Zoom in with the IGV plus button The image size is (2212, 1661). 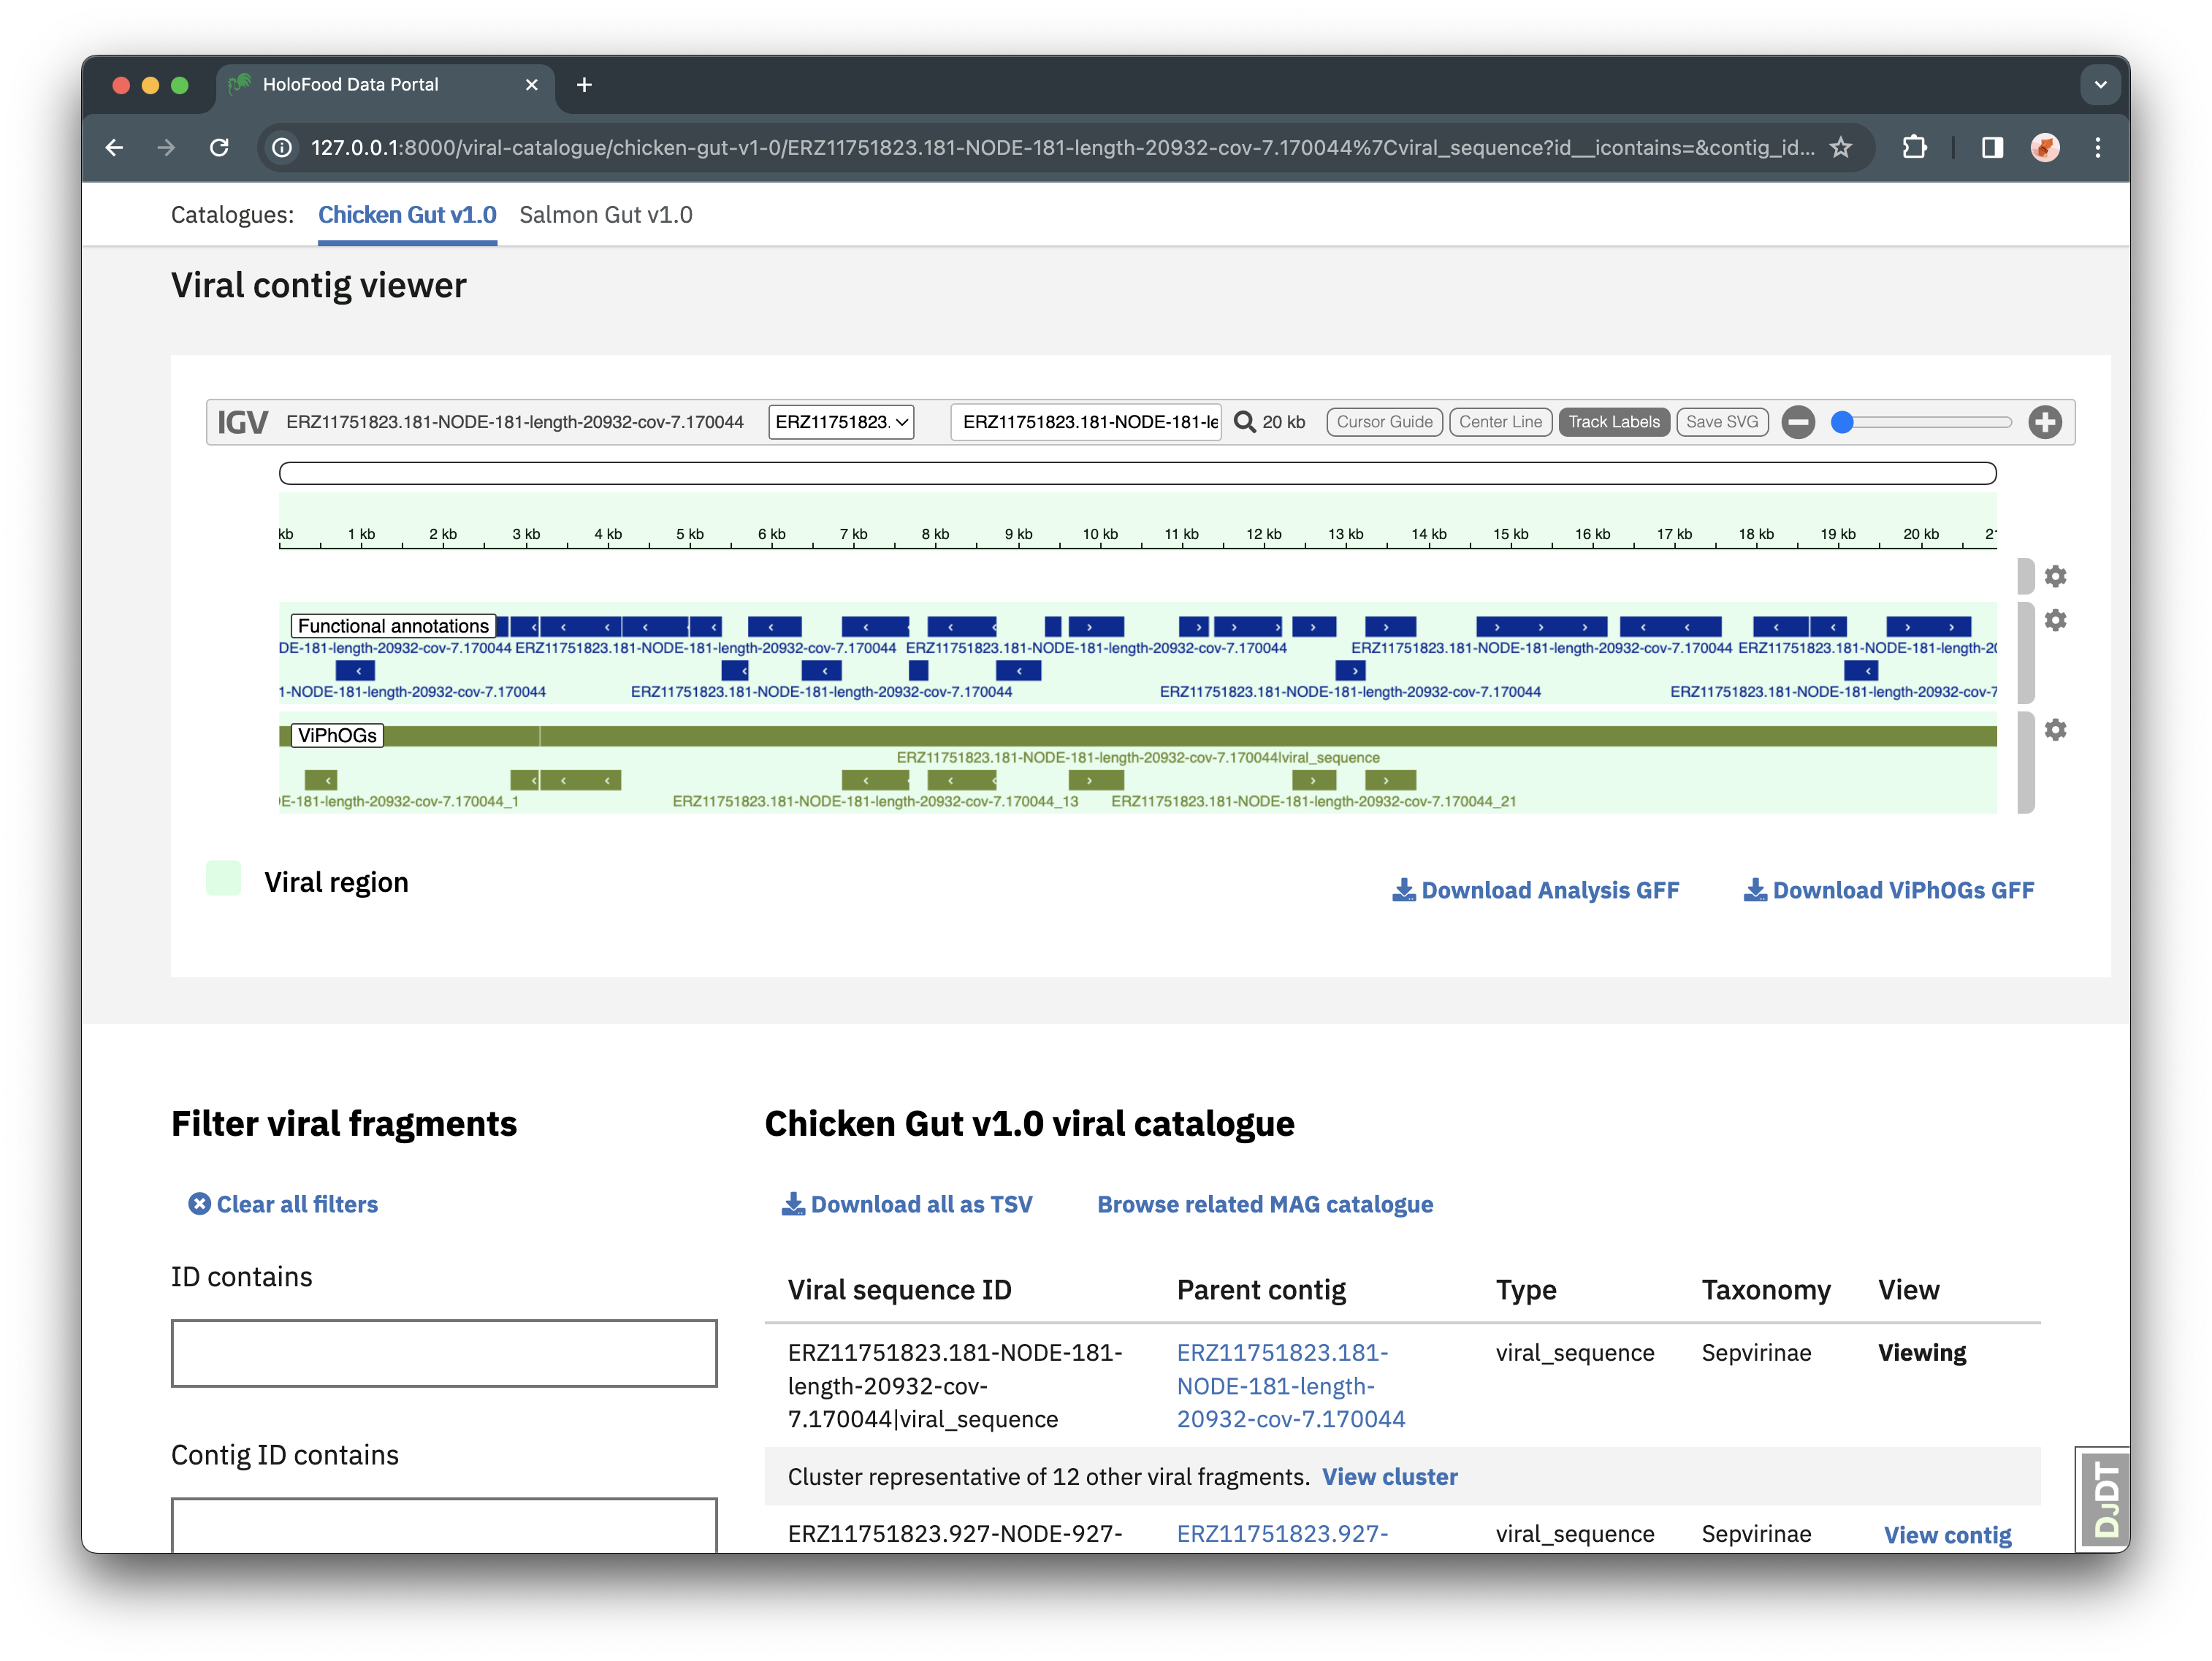click(2045, 422)
